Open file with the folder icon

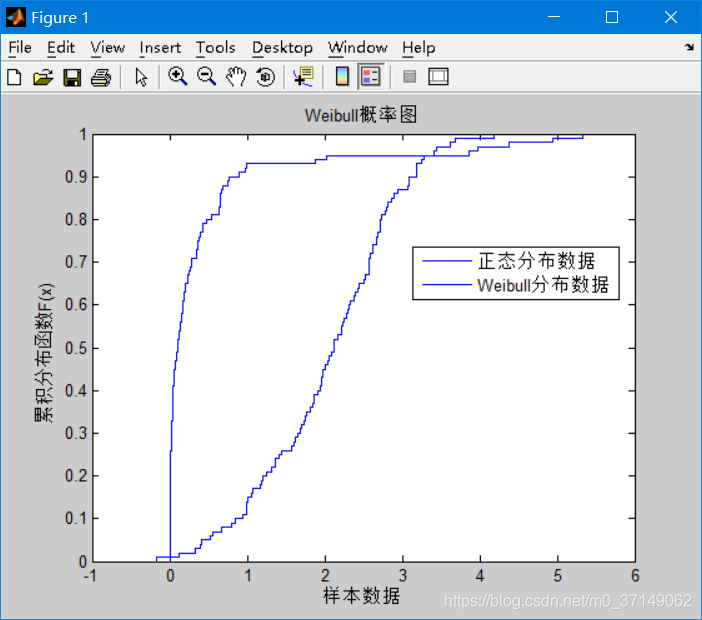coord(43,77)
